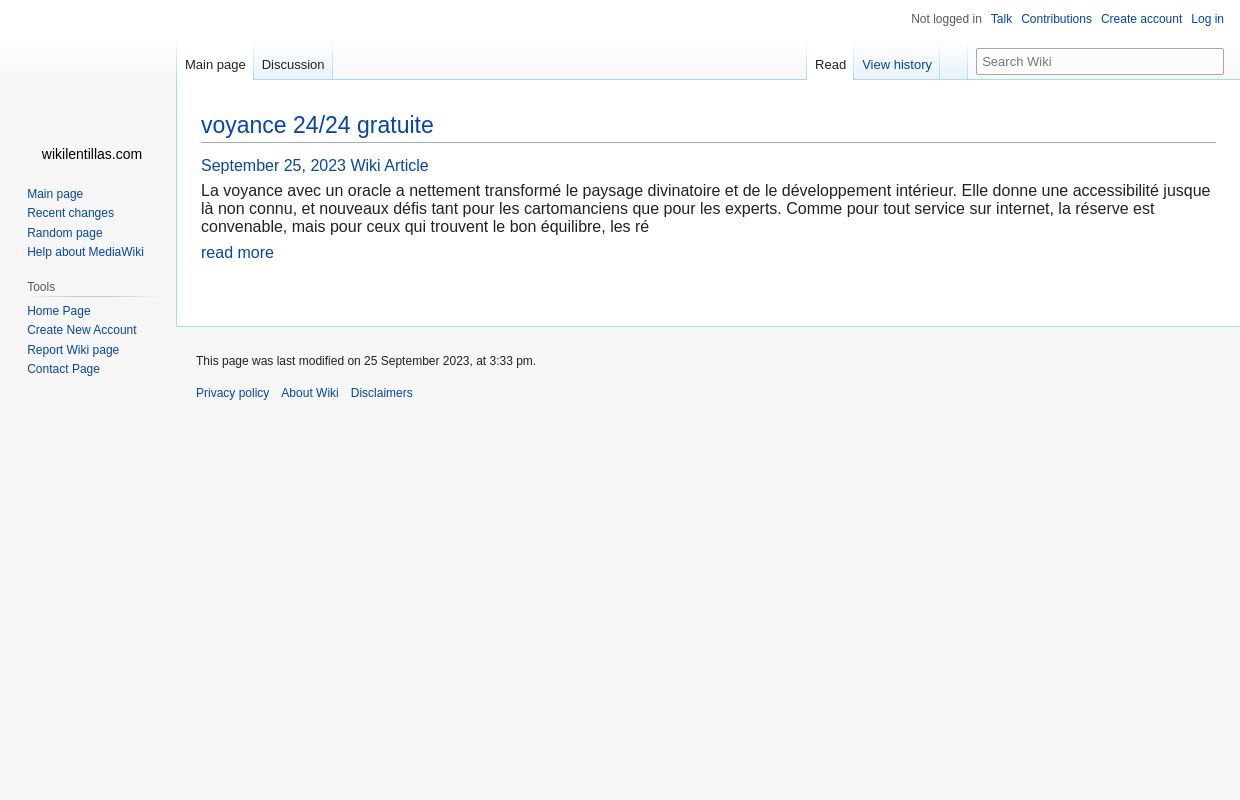
Task: Open the voyance 24/24 gratuite article title
Action: click(317, 125)
